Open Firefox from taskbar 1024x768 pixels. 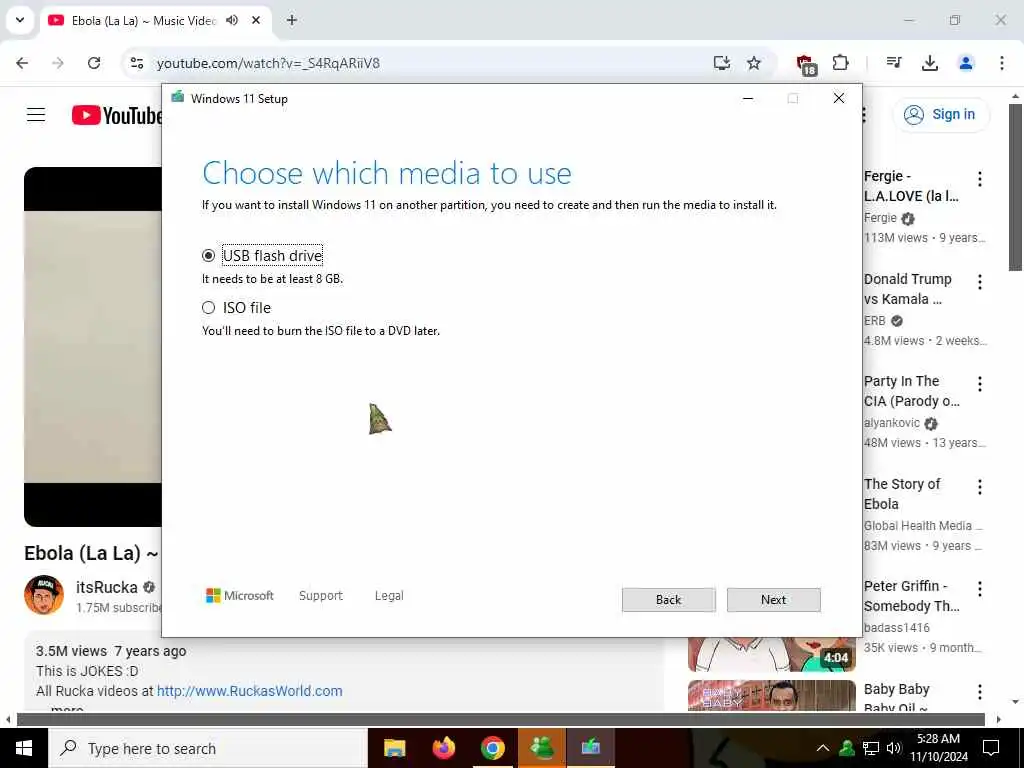(444, 748)
